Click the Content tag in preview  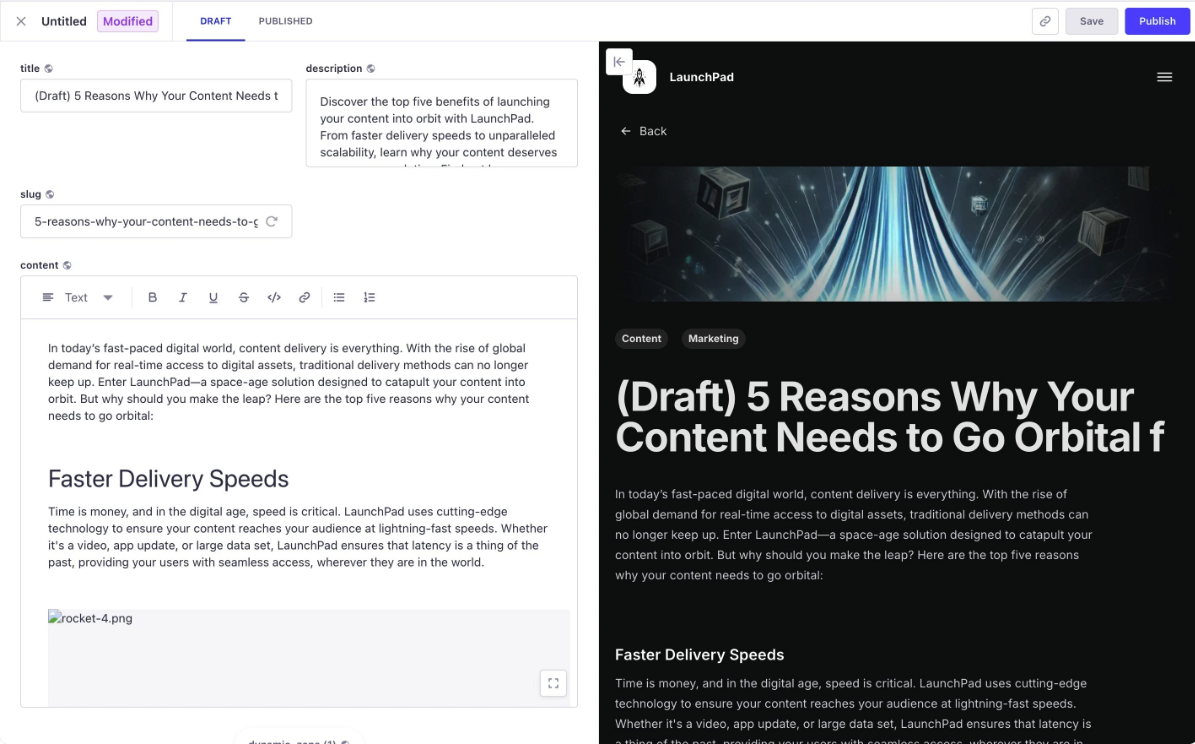click(641, 338)
